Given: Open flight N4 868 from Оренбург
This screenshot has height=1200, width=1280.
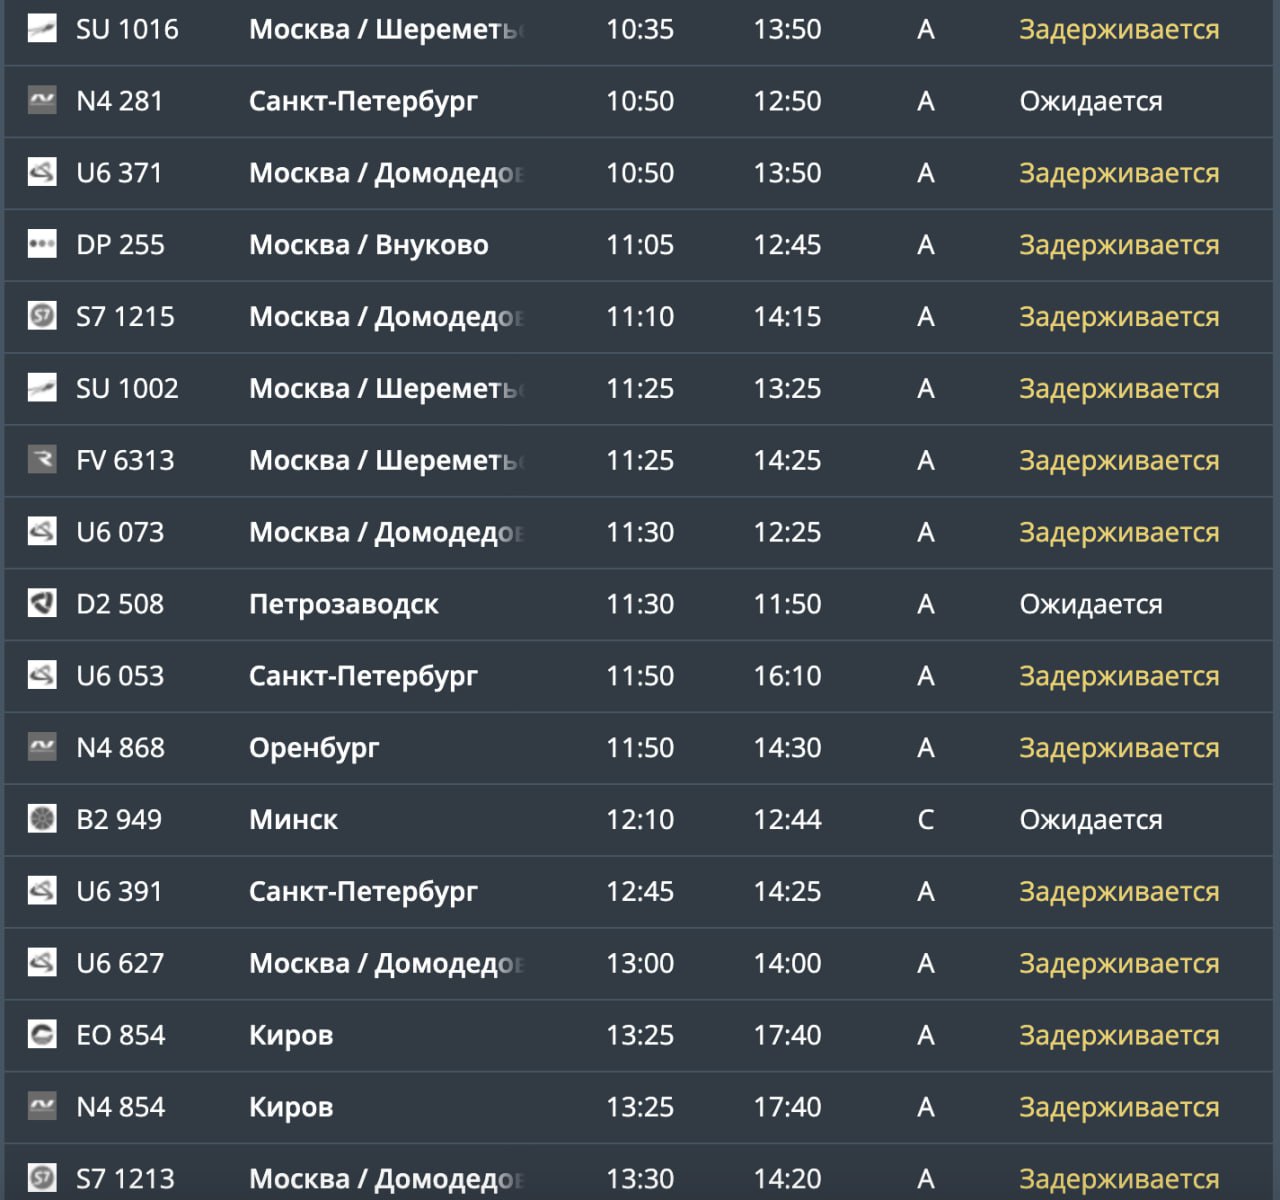Looking at the screenshot, I should 640,748.
